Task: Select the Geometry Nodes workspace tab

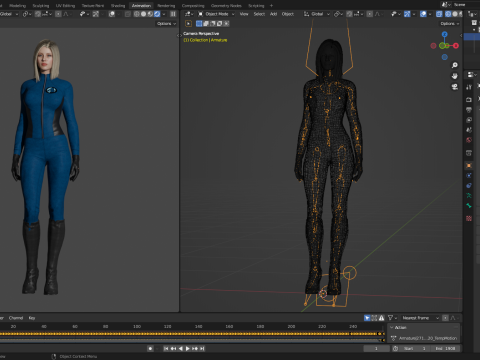Action: pos(226,6)
